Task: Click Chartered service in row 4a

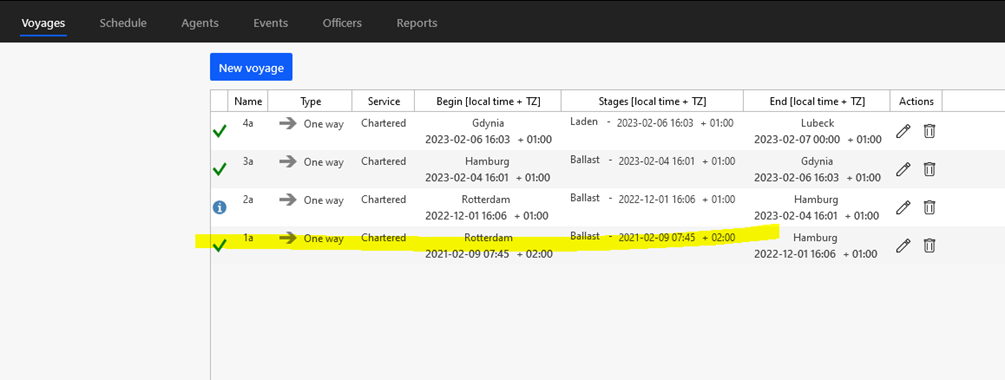Action: click(383, 123)
